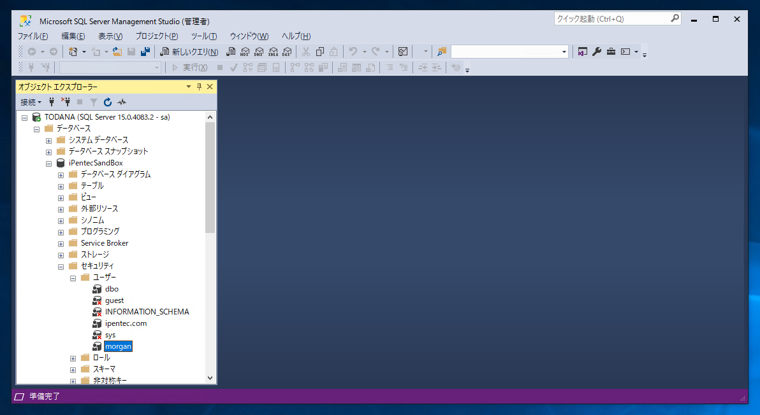Click the activity monitor toolbar icon
Image resolution: width=760 pixels, height=415 pixels.
(x=403, y=51)
